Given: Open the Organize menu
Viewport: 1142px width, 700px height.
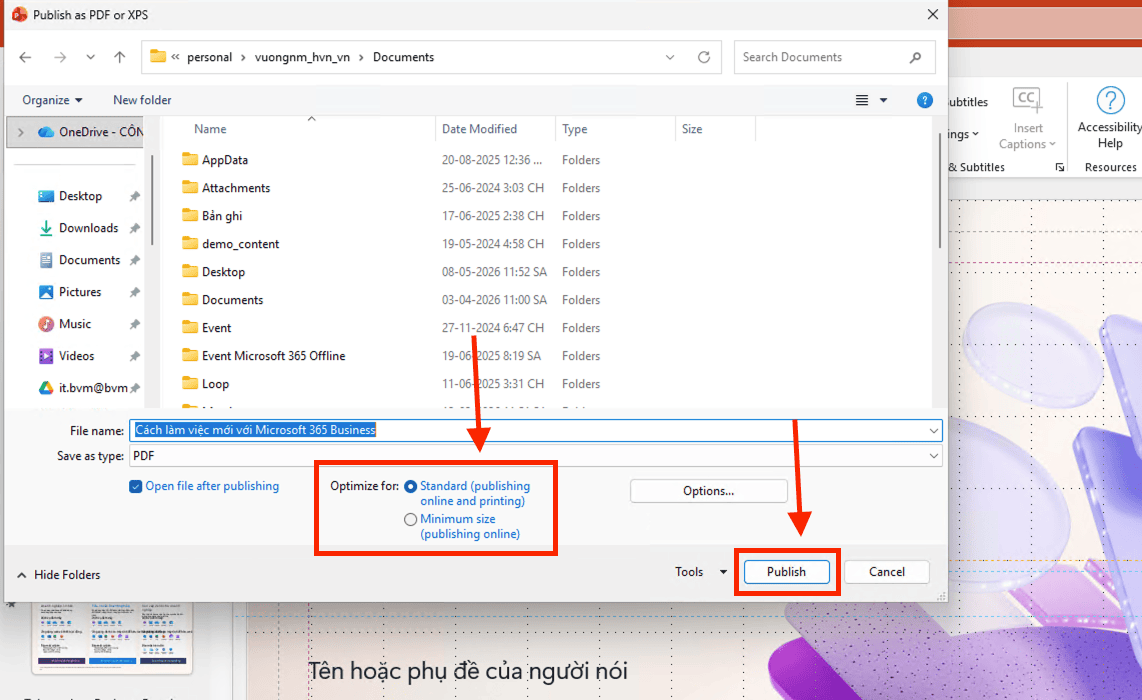Looking at the screenshot, I should (x=52, y=100).
